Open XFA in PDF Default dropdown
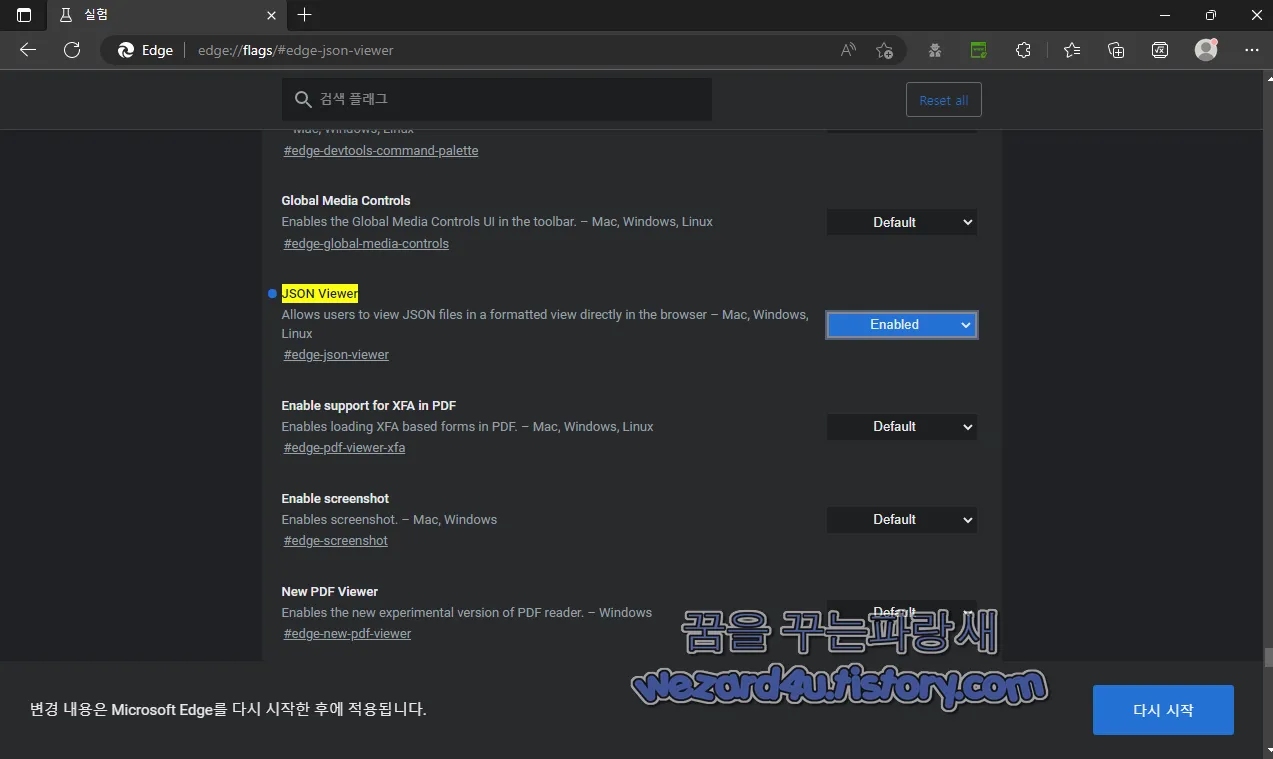This screenshot has height=759, width=1273. (x=902, y=427)
